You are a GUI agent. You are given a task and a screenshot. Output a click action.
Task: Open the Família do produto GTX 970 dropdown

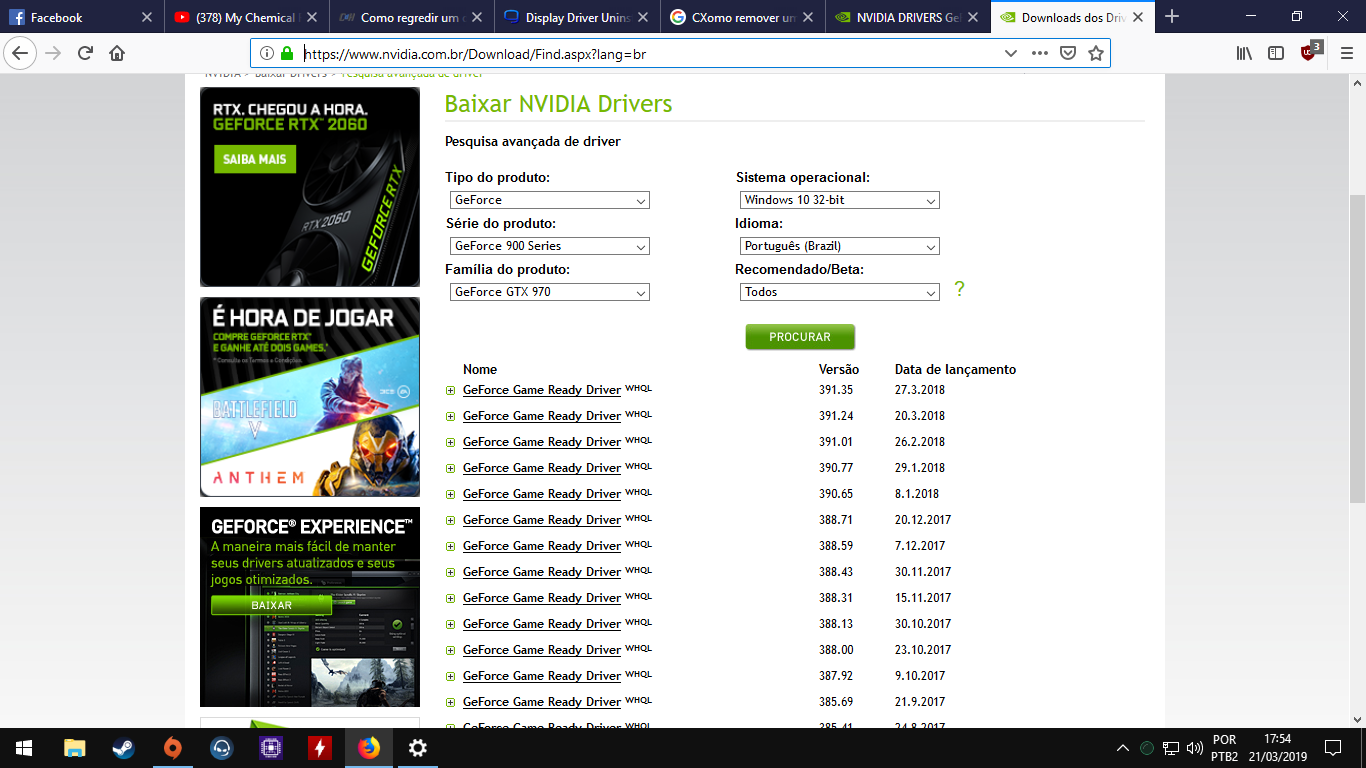tap(549, 292)
